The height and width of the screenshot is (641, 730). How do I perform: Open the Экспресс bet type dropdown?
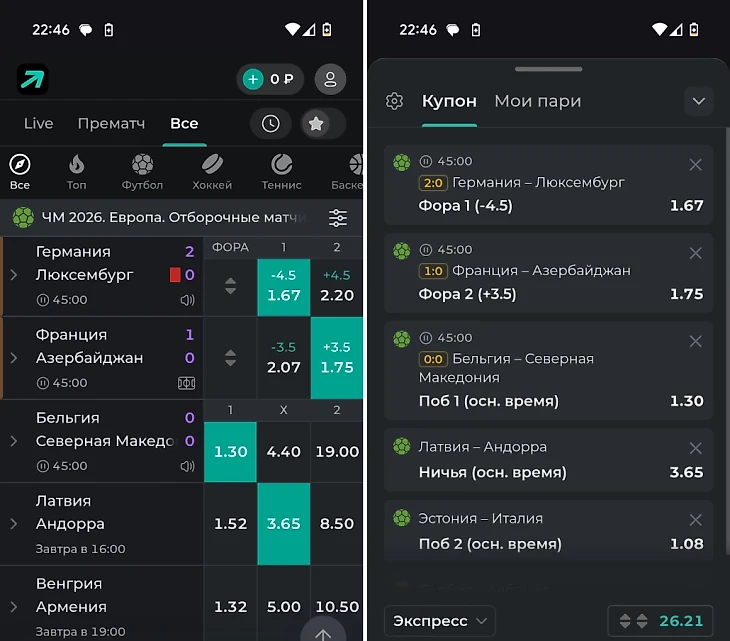(439, 621)
